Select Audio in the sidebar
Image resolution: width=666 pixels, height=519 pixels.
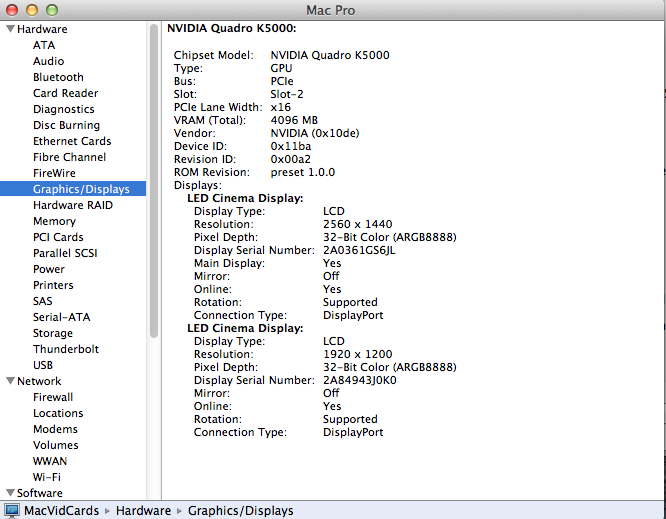[x=48, y=61]
